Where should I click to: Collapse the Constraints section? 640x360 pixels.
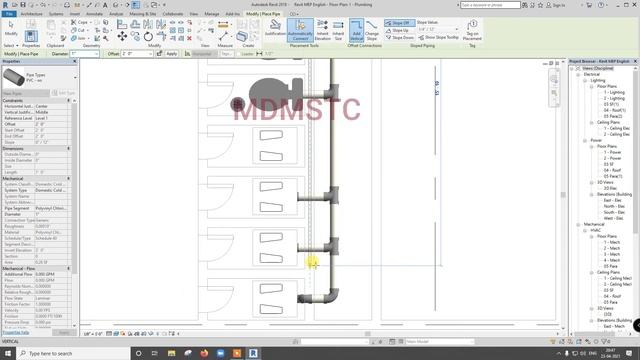point(69,100)
